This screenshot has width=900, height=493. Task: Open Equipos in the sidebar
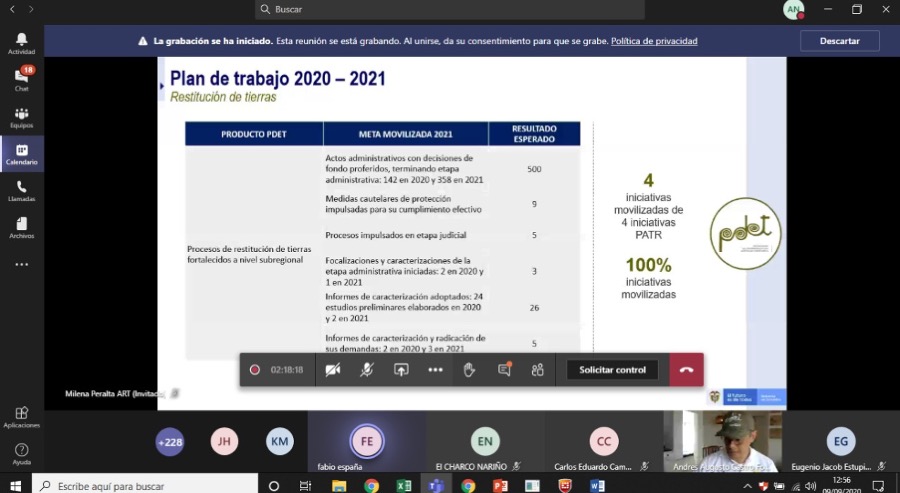pyautogui.click(x=21, y=118)
